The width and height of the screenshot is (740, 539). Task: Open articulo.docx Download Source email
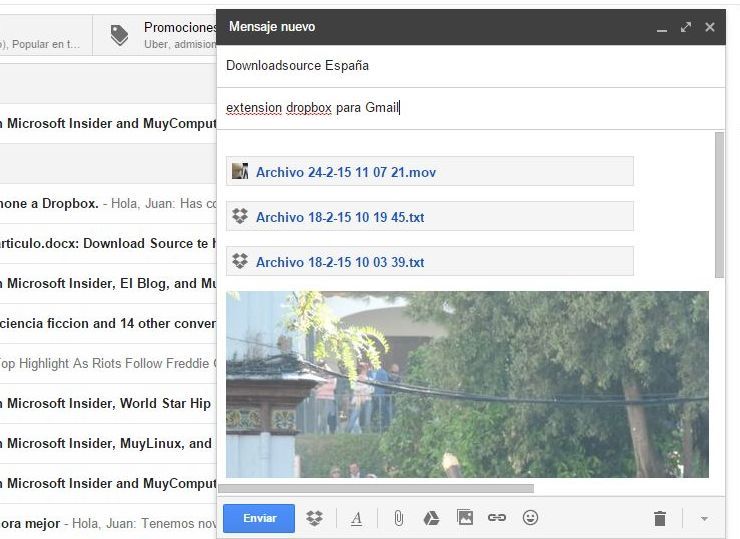coord(108,244)
